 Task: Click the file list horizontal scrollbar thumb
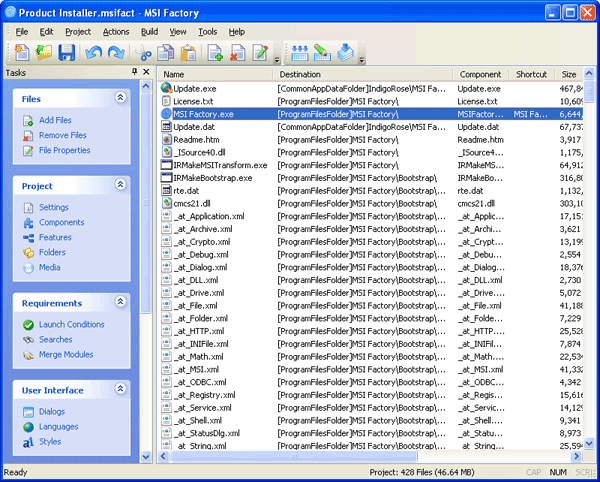point(293,456)
